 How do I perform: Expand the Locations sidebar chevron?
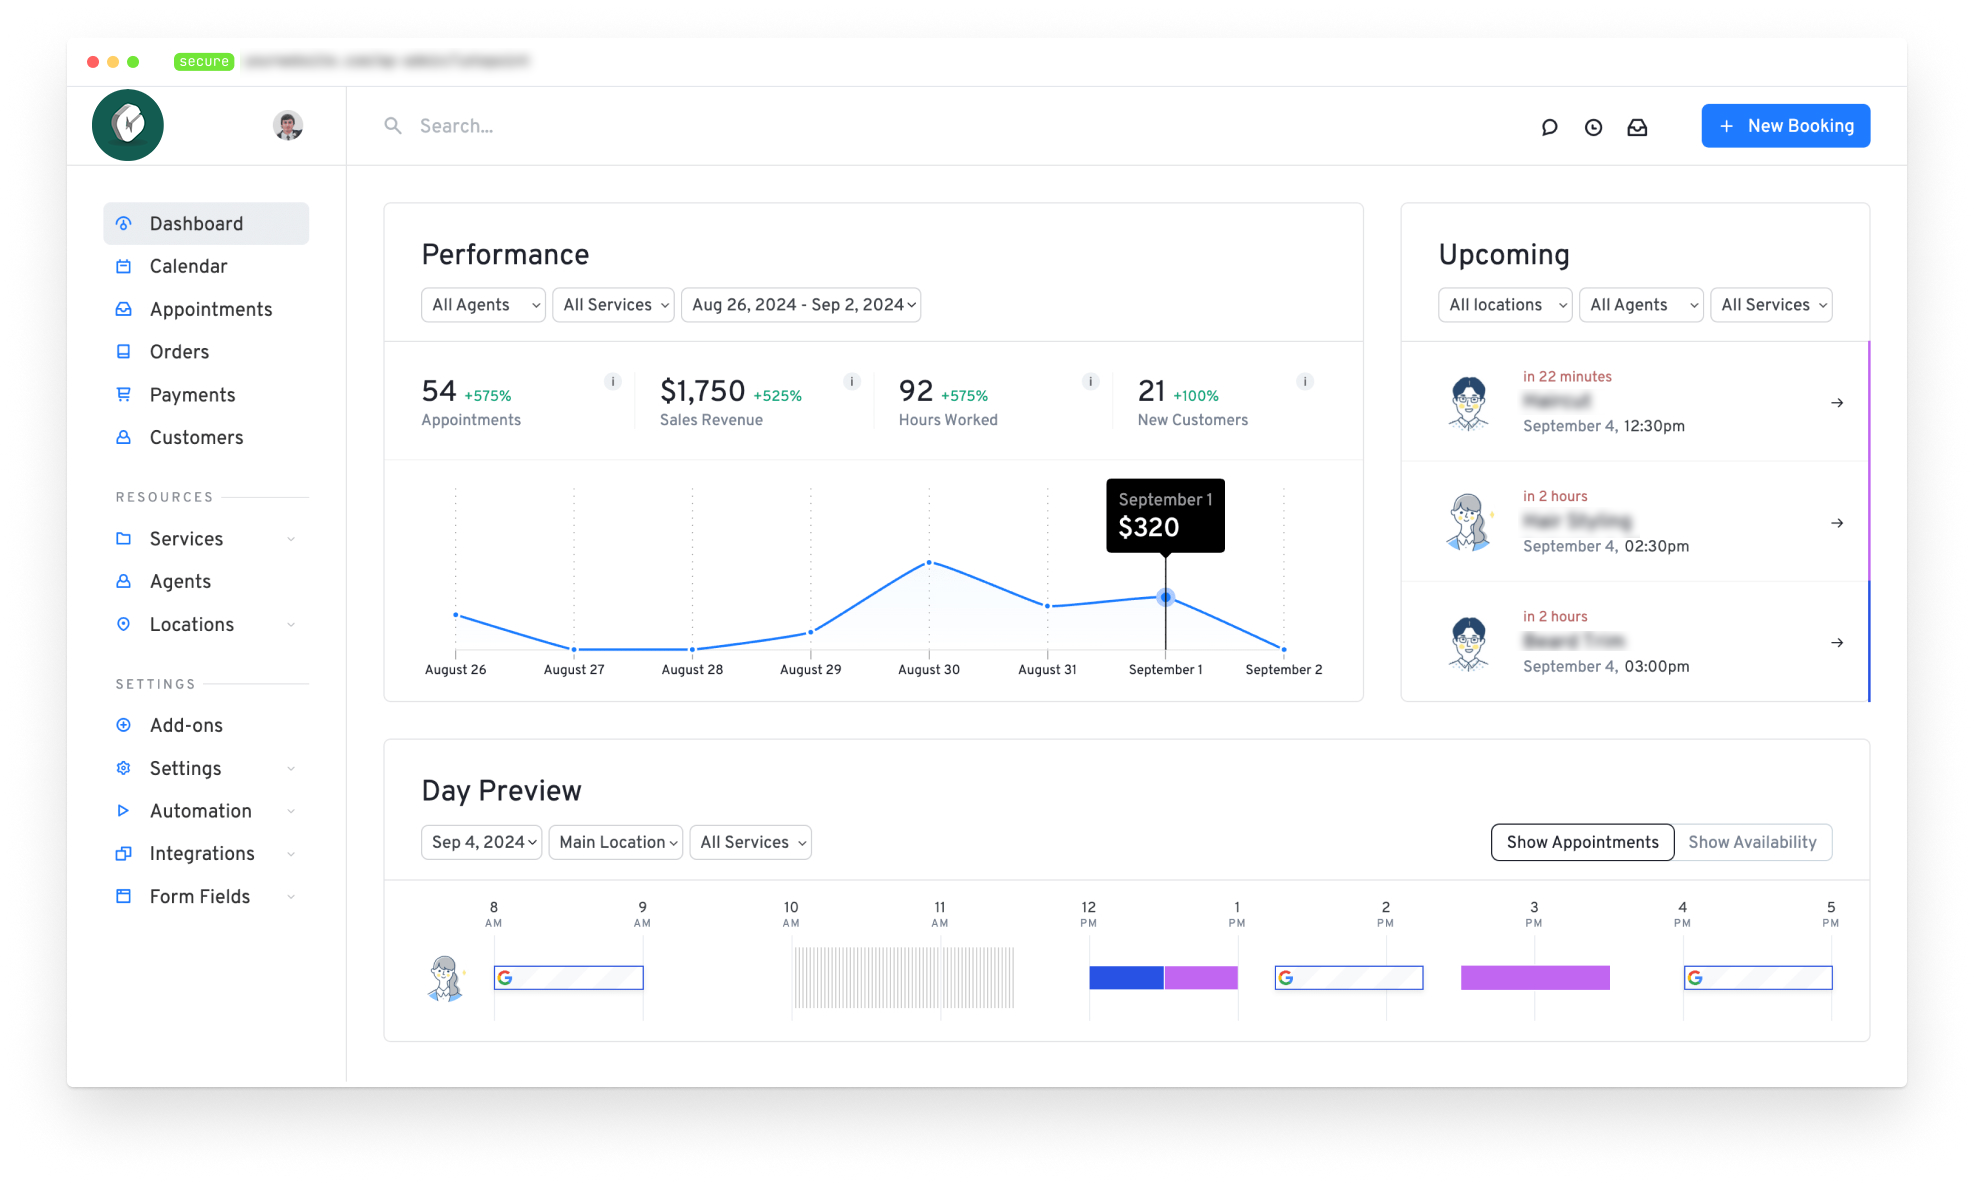(291, 624)
